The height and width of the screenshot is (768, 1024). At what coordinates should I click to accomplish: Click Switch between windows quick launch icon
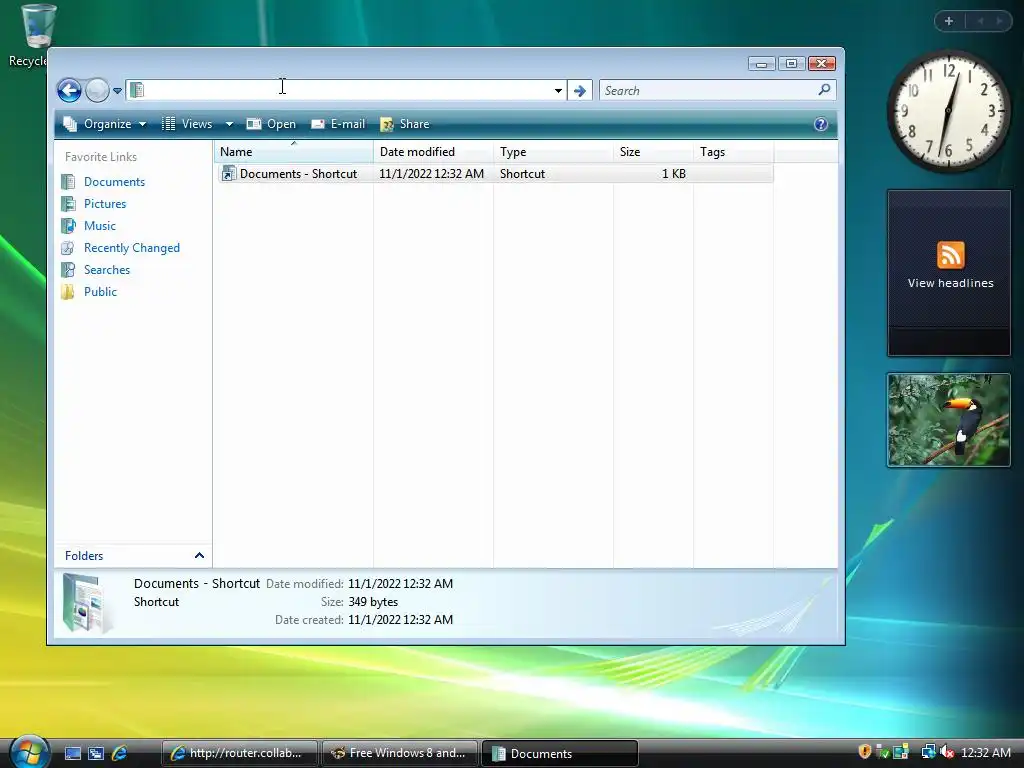point(96,753)
